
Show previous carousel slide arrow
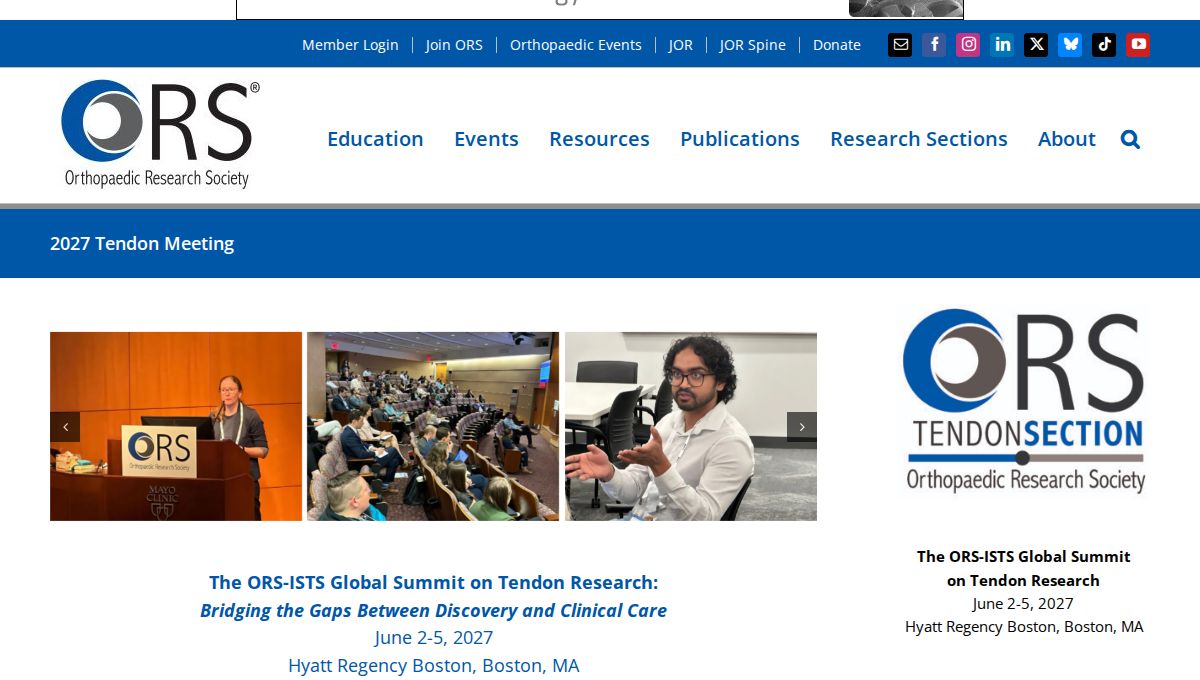coord(65,427)
